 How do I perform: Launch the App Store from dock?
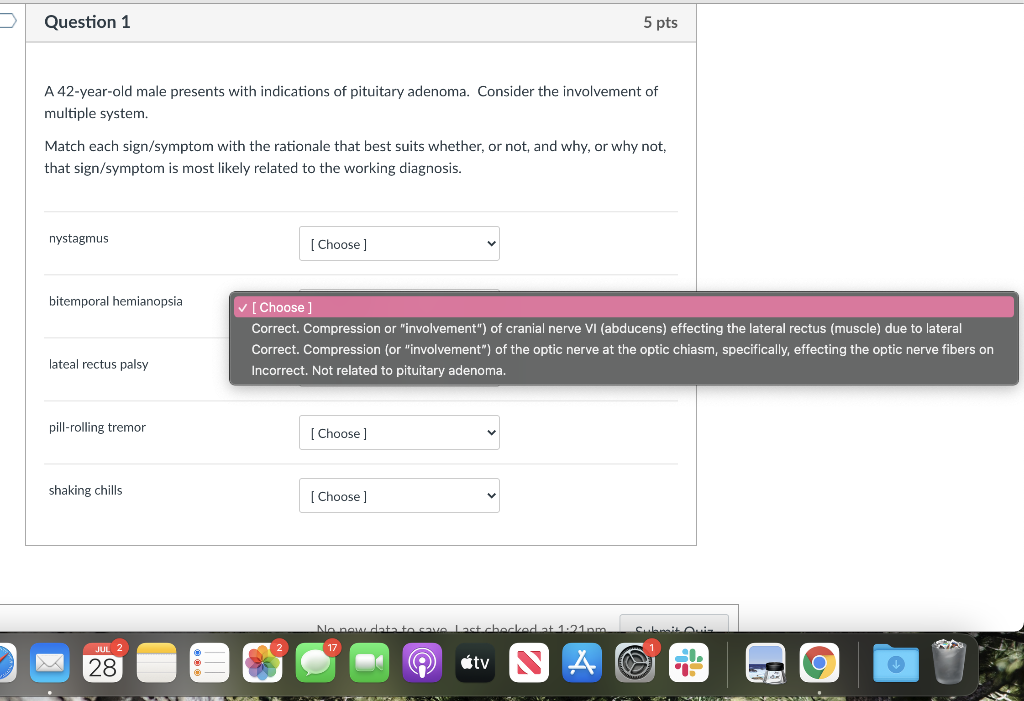point(581,662)
